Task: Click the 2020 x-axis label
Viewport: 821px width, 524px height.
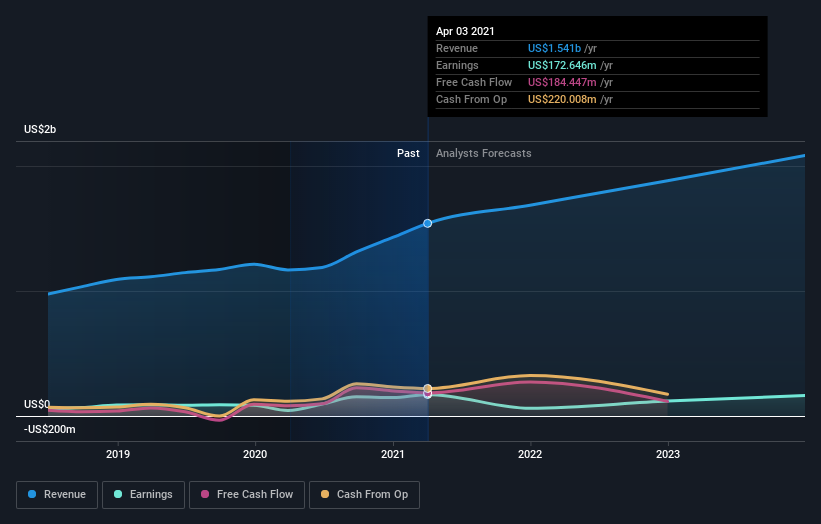Action: (255, 454)
